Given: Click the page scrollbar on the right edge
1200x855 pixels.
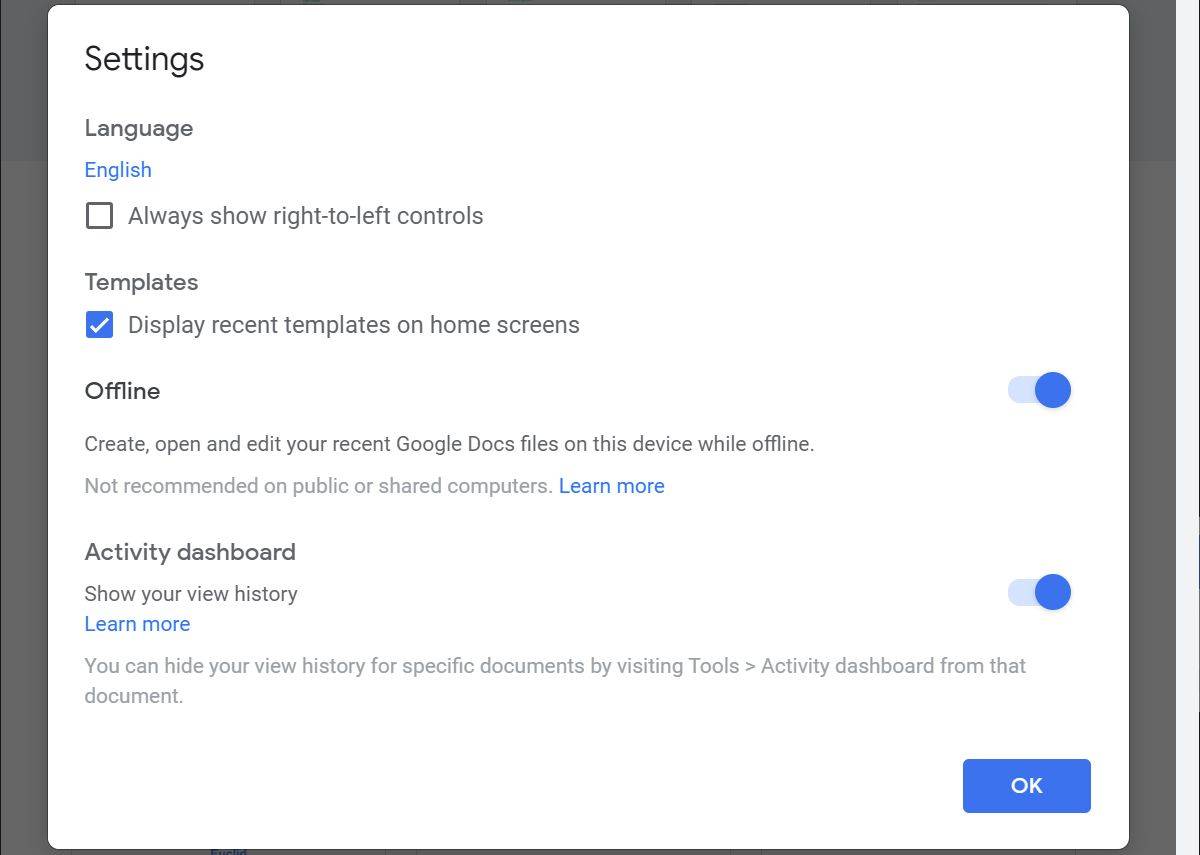Looking at the screenshot, I should point(1195,428).
